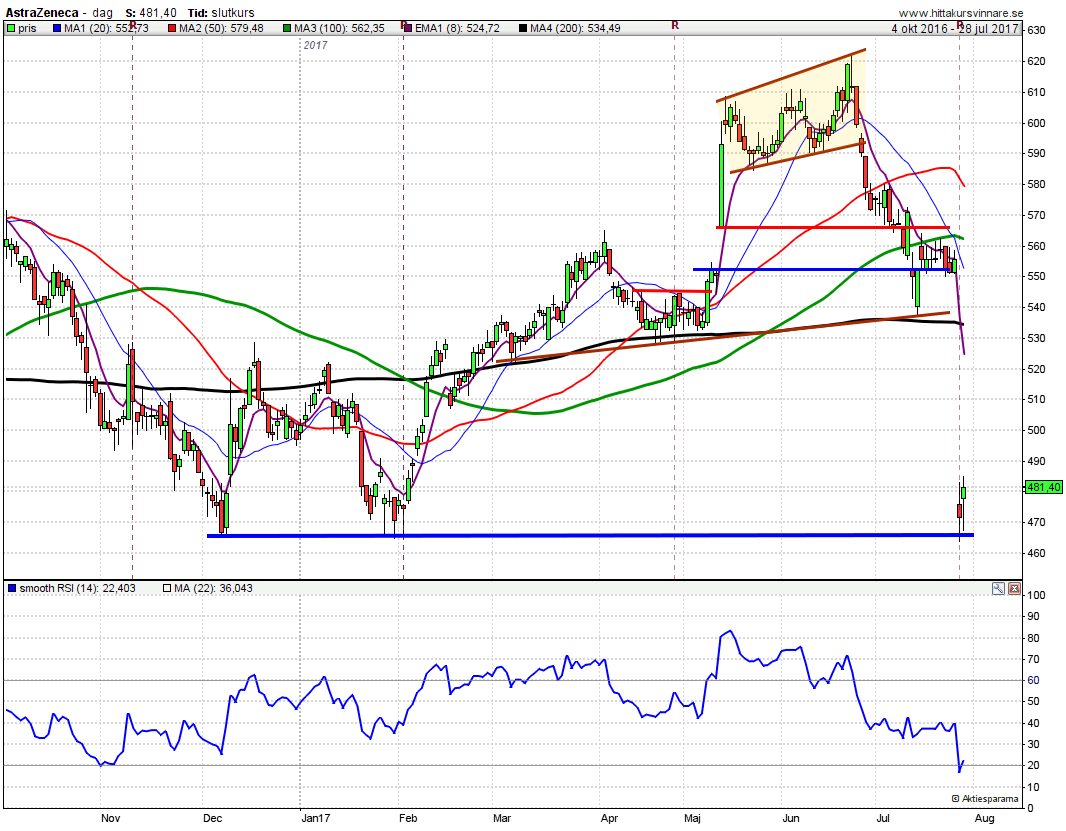Click the purple EMA1 (8) legend swatch
This screenshot has width=1066, height=831.
tap(408, 29)
